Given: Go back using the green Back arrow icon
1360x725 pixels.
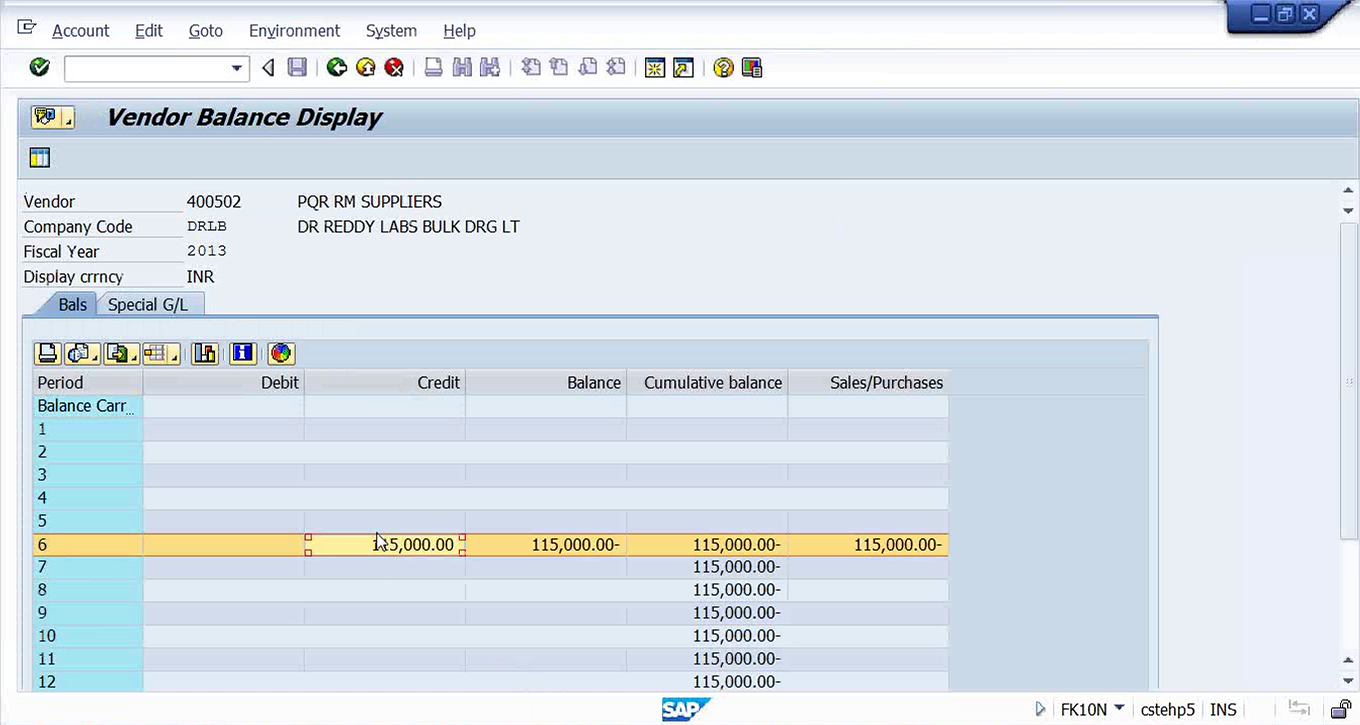Looking at the screenshot, I should coord(337,68).
